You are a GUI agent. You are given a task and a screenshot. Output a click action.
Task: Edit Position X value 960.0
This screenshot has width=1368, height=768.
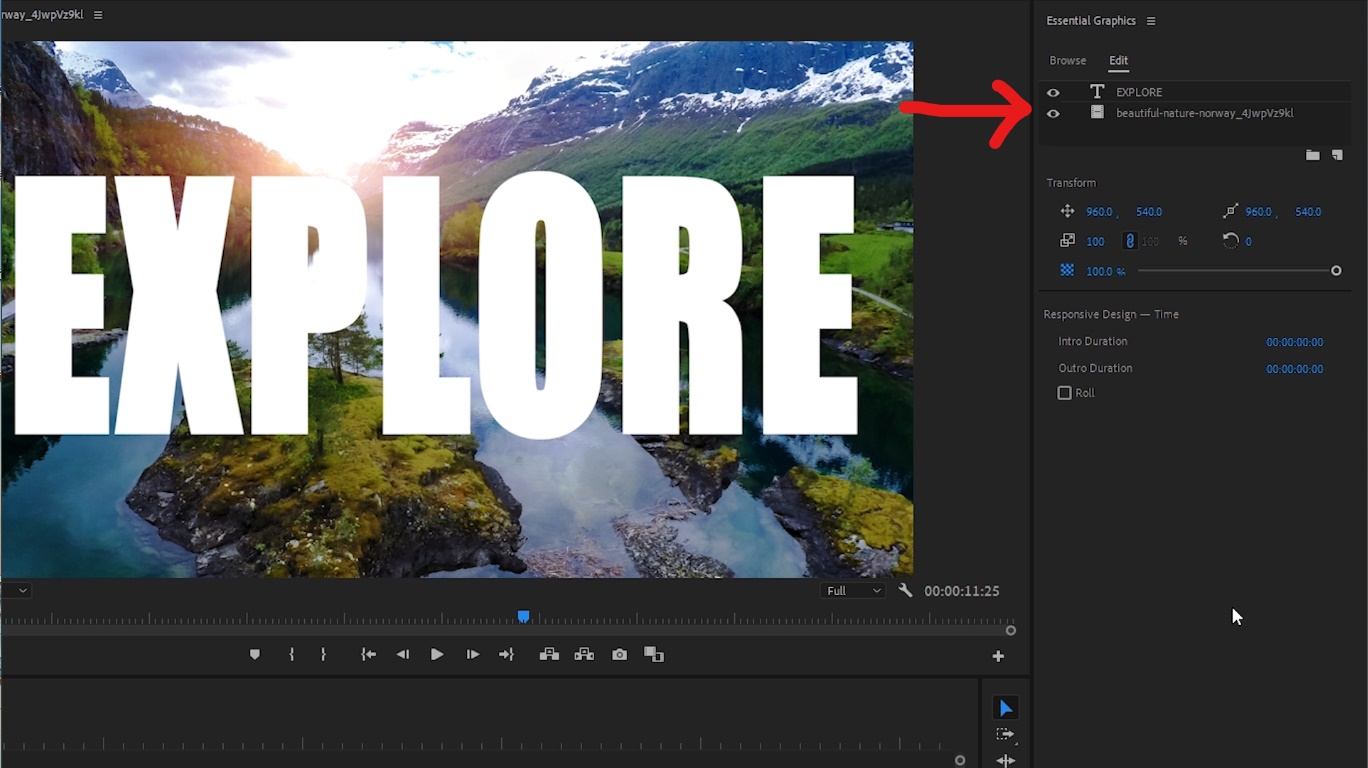(x=1099, y=212)
